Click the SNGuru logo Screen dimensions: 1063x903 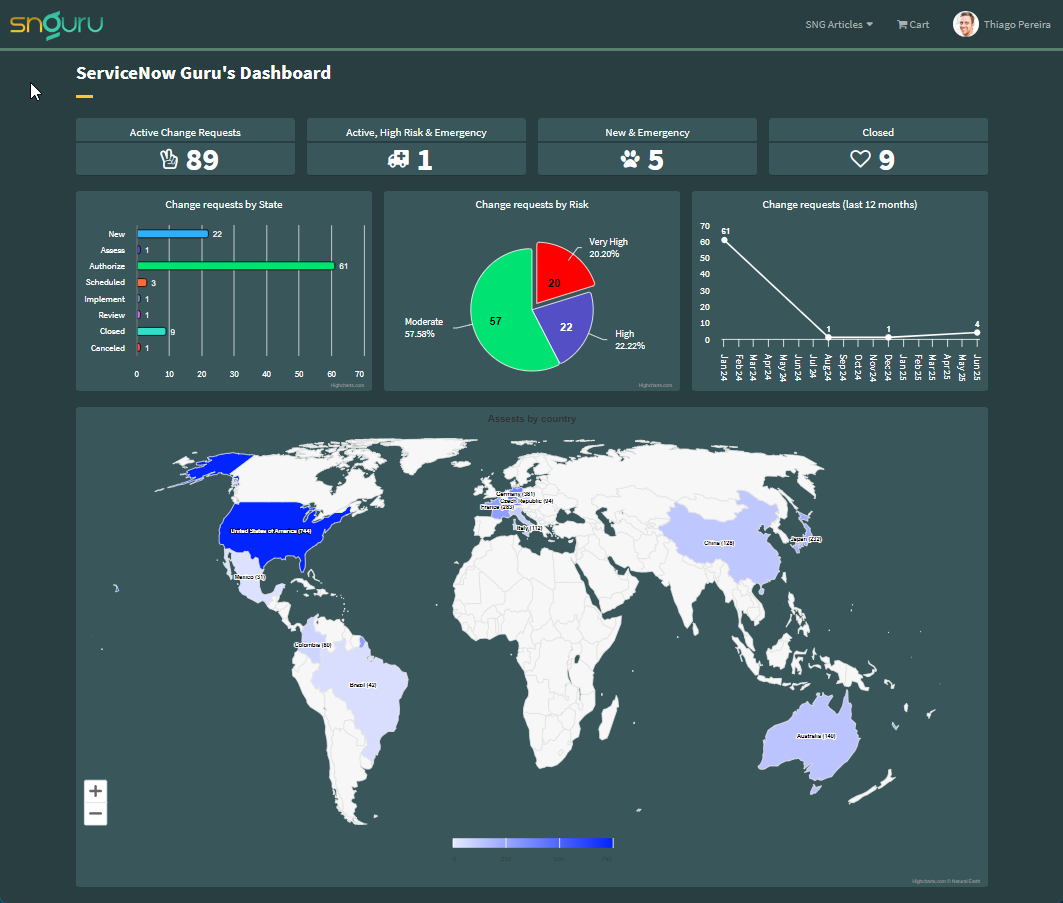56,24
